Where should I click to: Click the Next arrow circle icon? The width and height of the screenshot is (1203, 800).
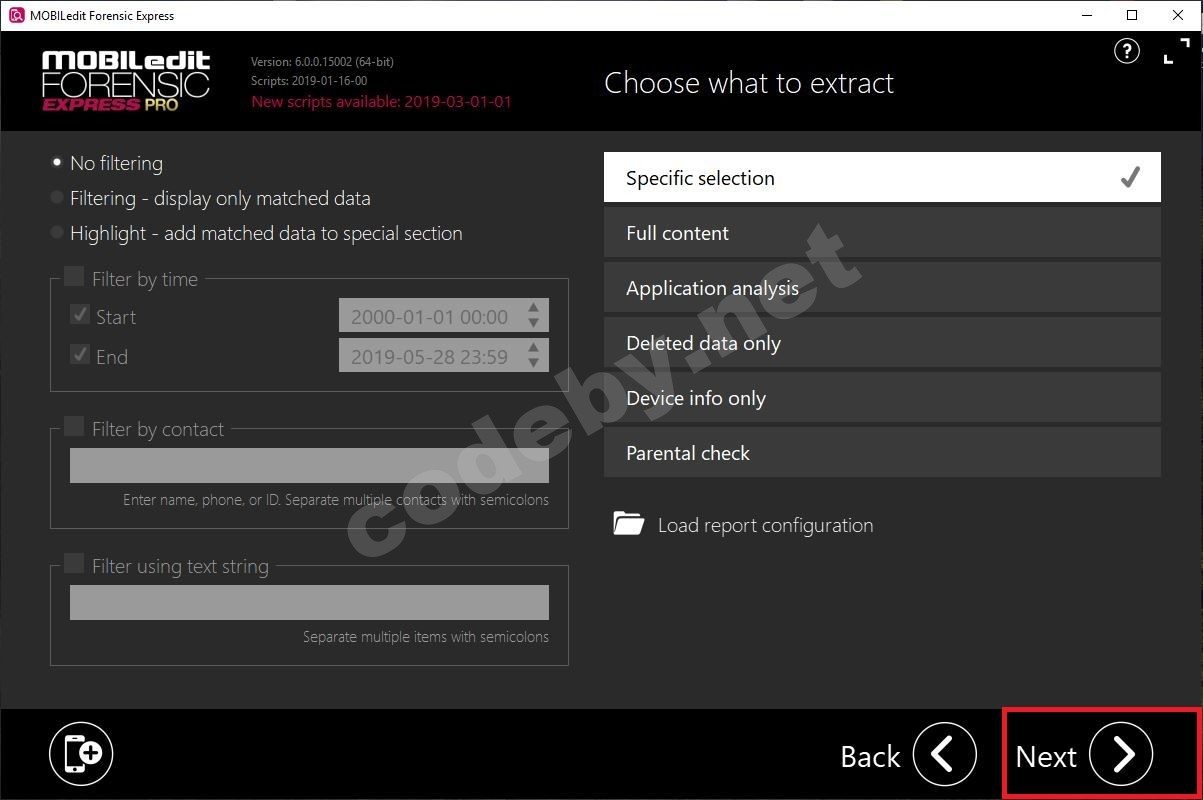click(x=1121, y=755)
